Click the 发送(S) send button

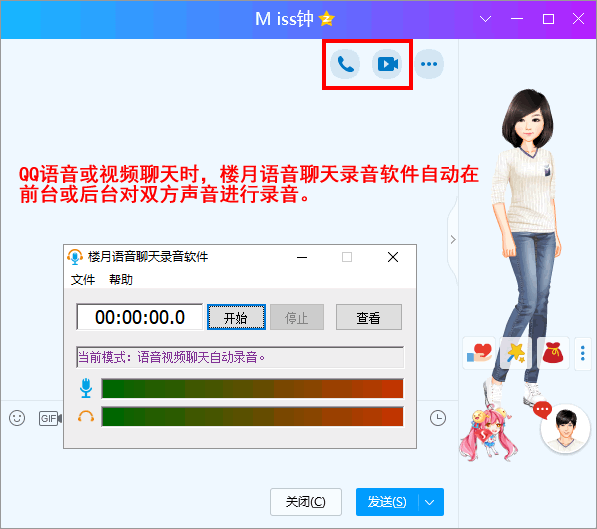[x=387, y=502]
